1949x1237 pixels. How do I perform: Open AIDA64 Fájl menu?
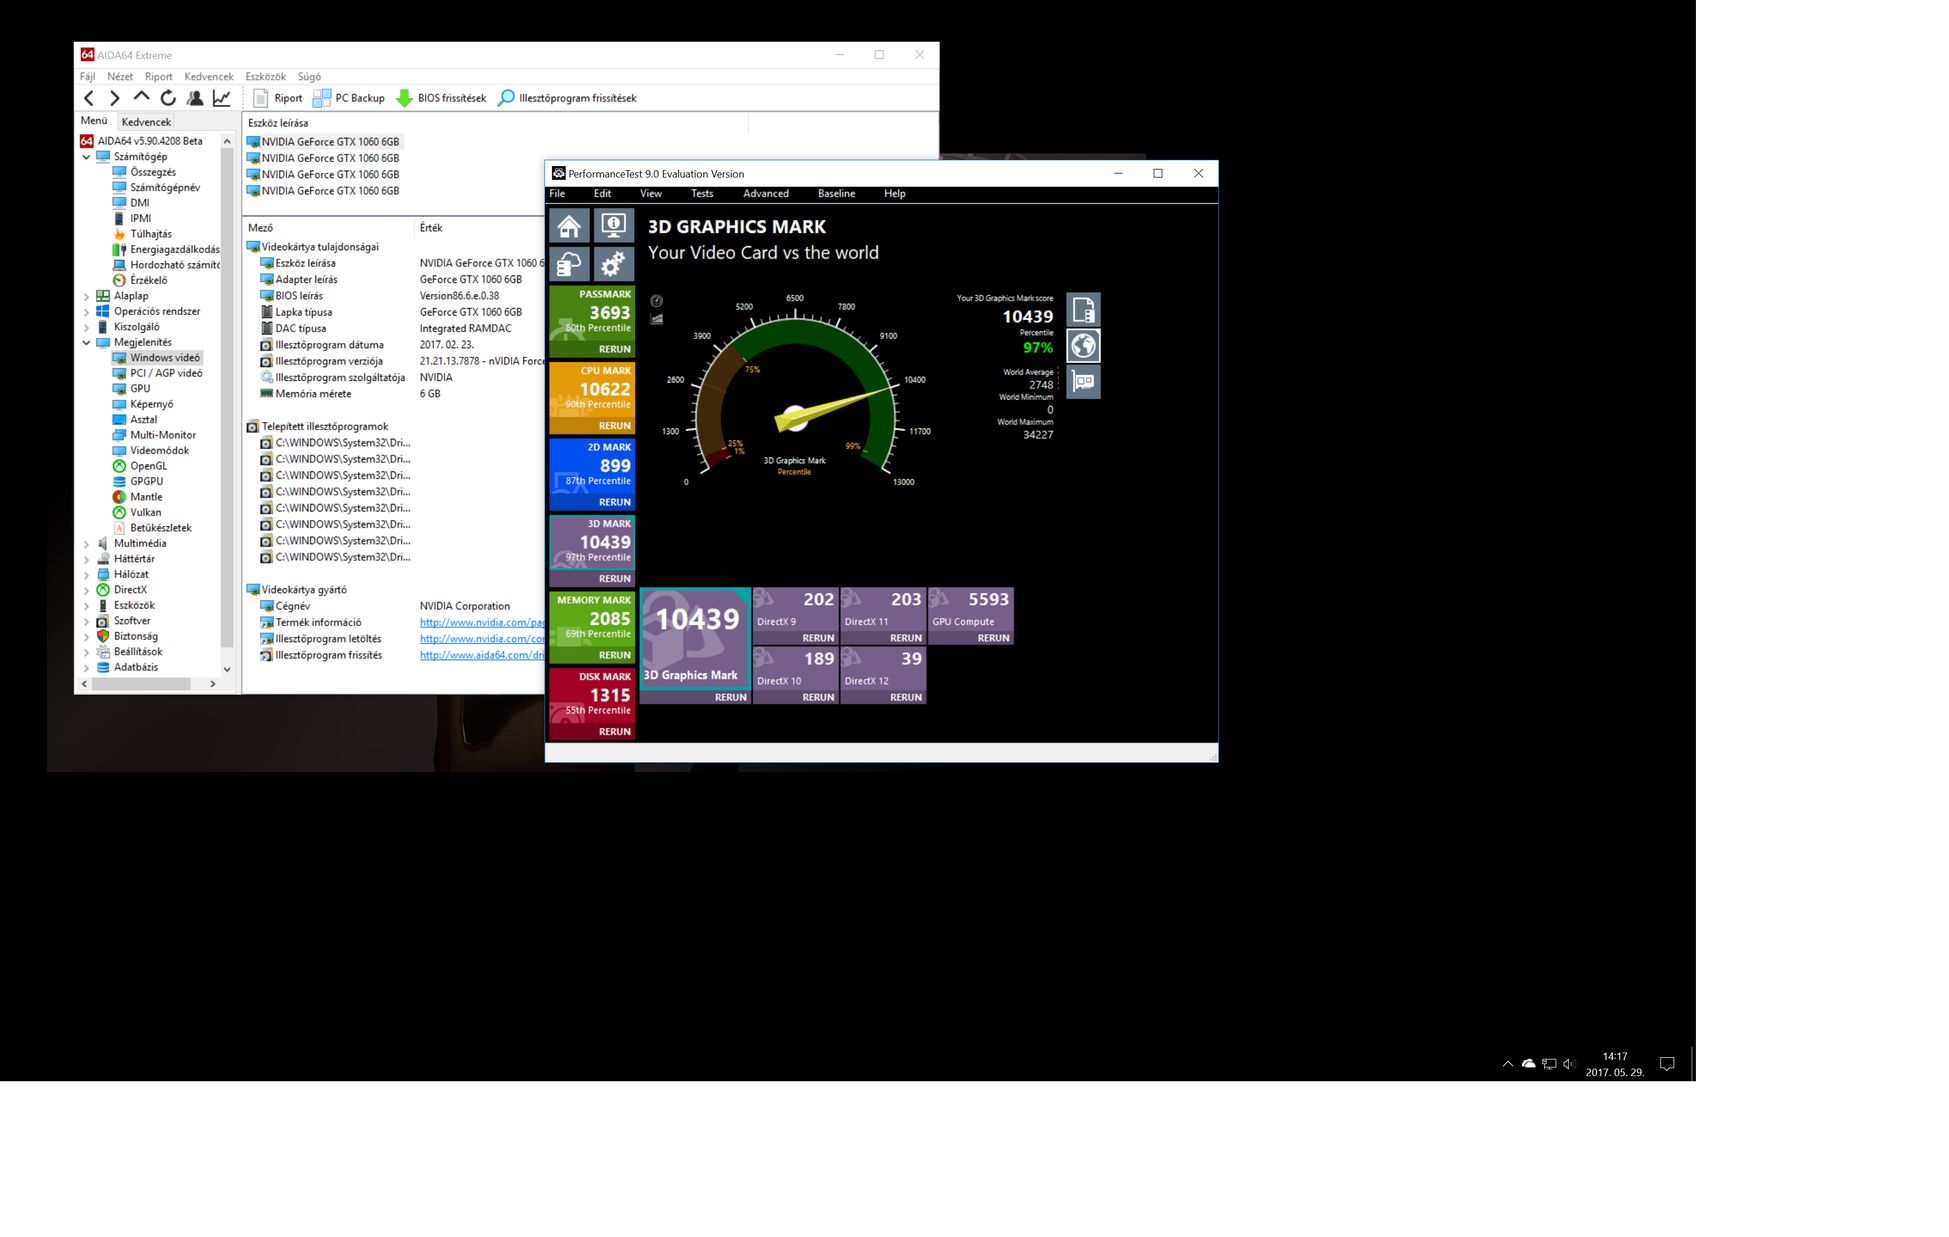click(88, 77)
